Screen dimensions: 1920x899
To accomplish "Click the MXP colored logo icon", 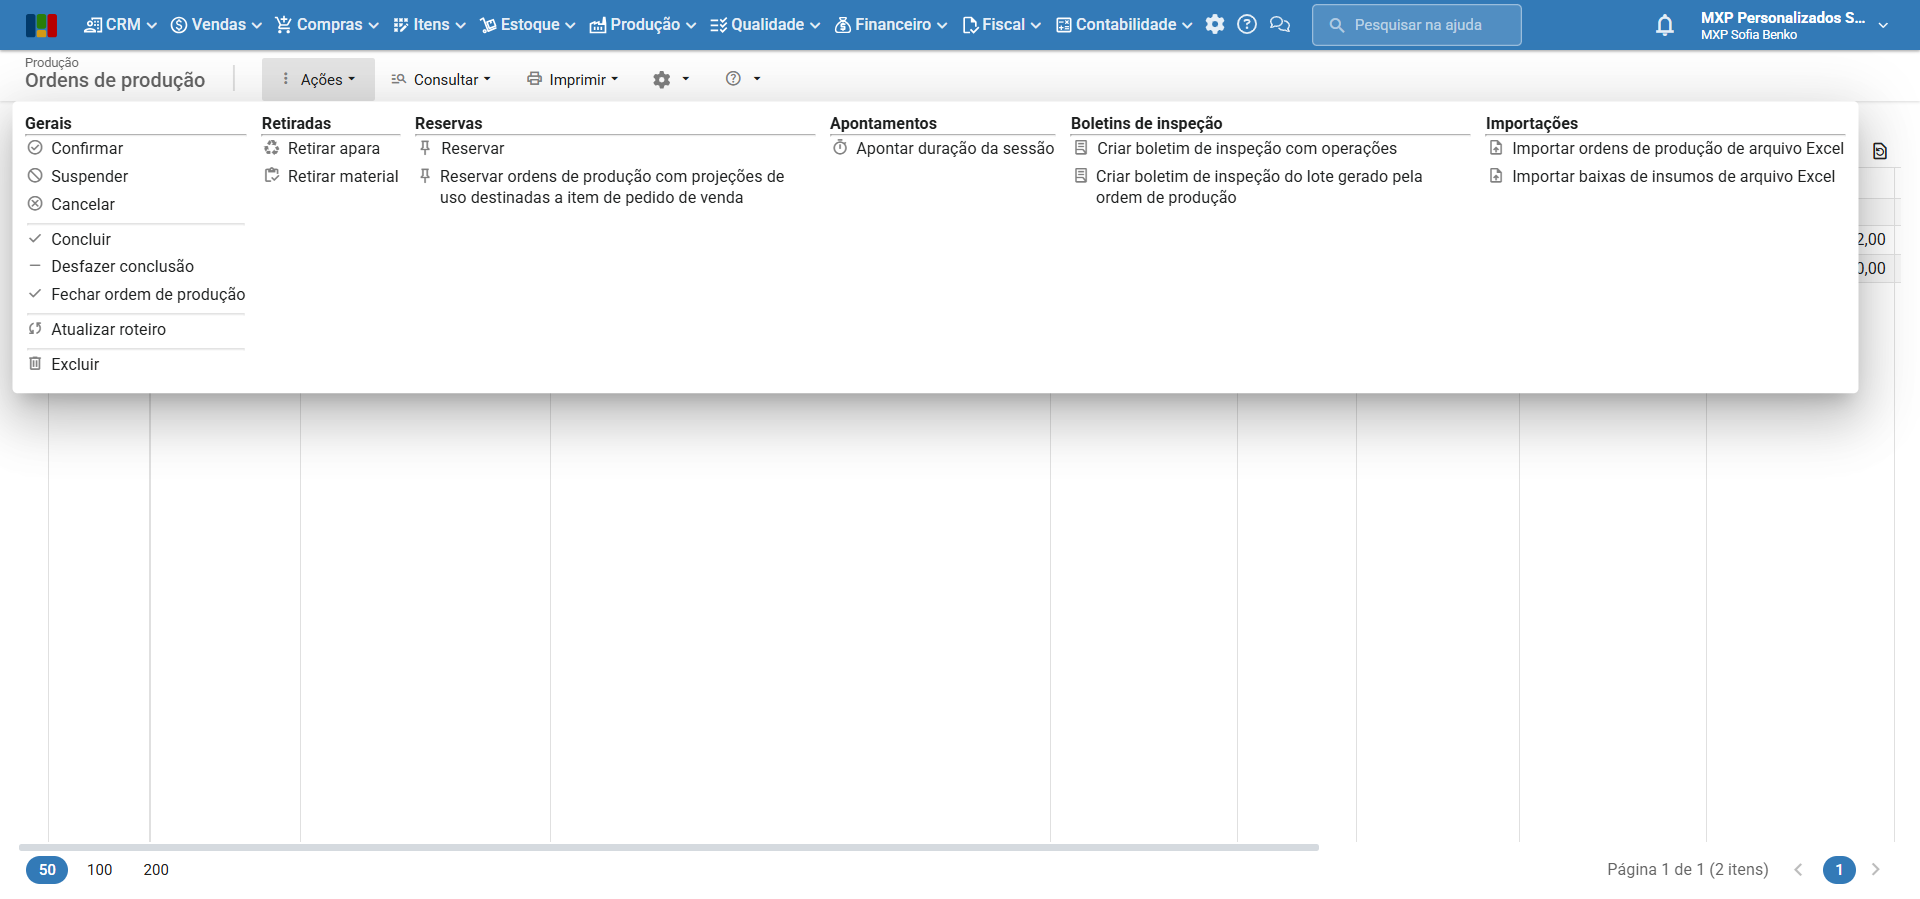I will pyautogui.click(x=41, y=25).
